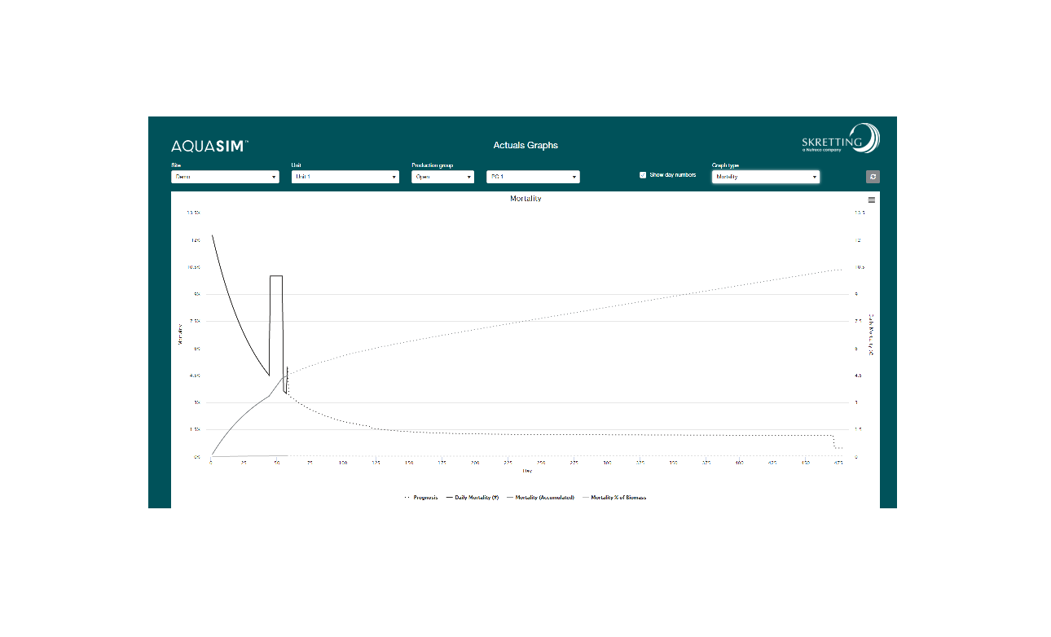Expand the Unit dropdown

345,177
